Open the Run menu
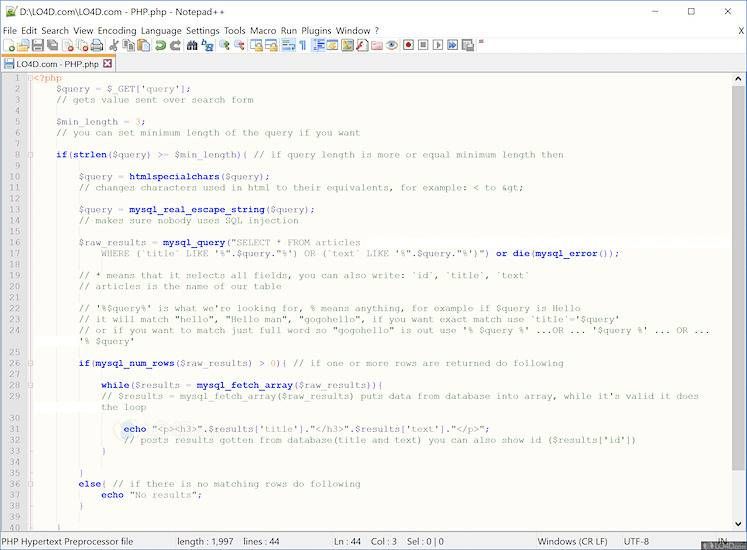747x550 pixels. (289, 31)
